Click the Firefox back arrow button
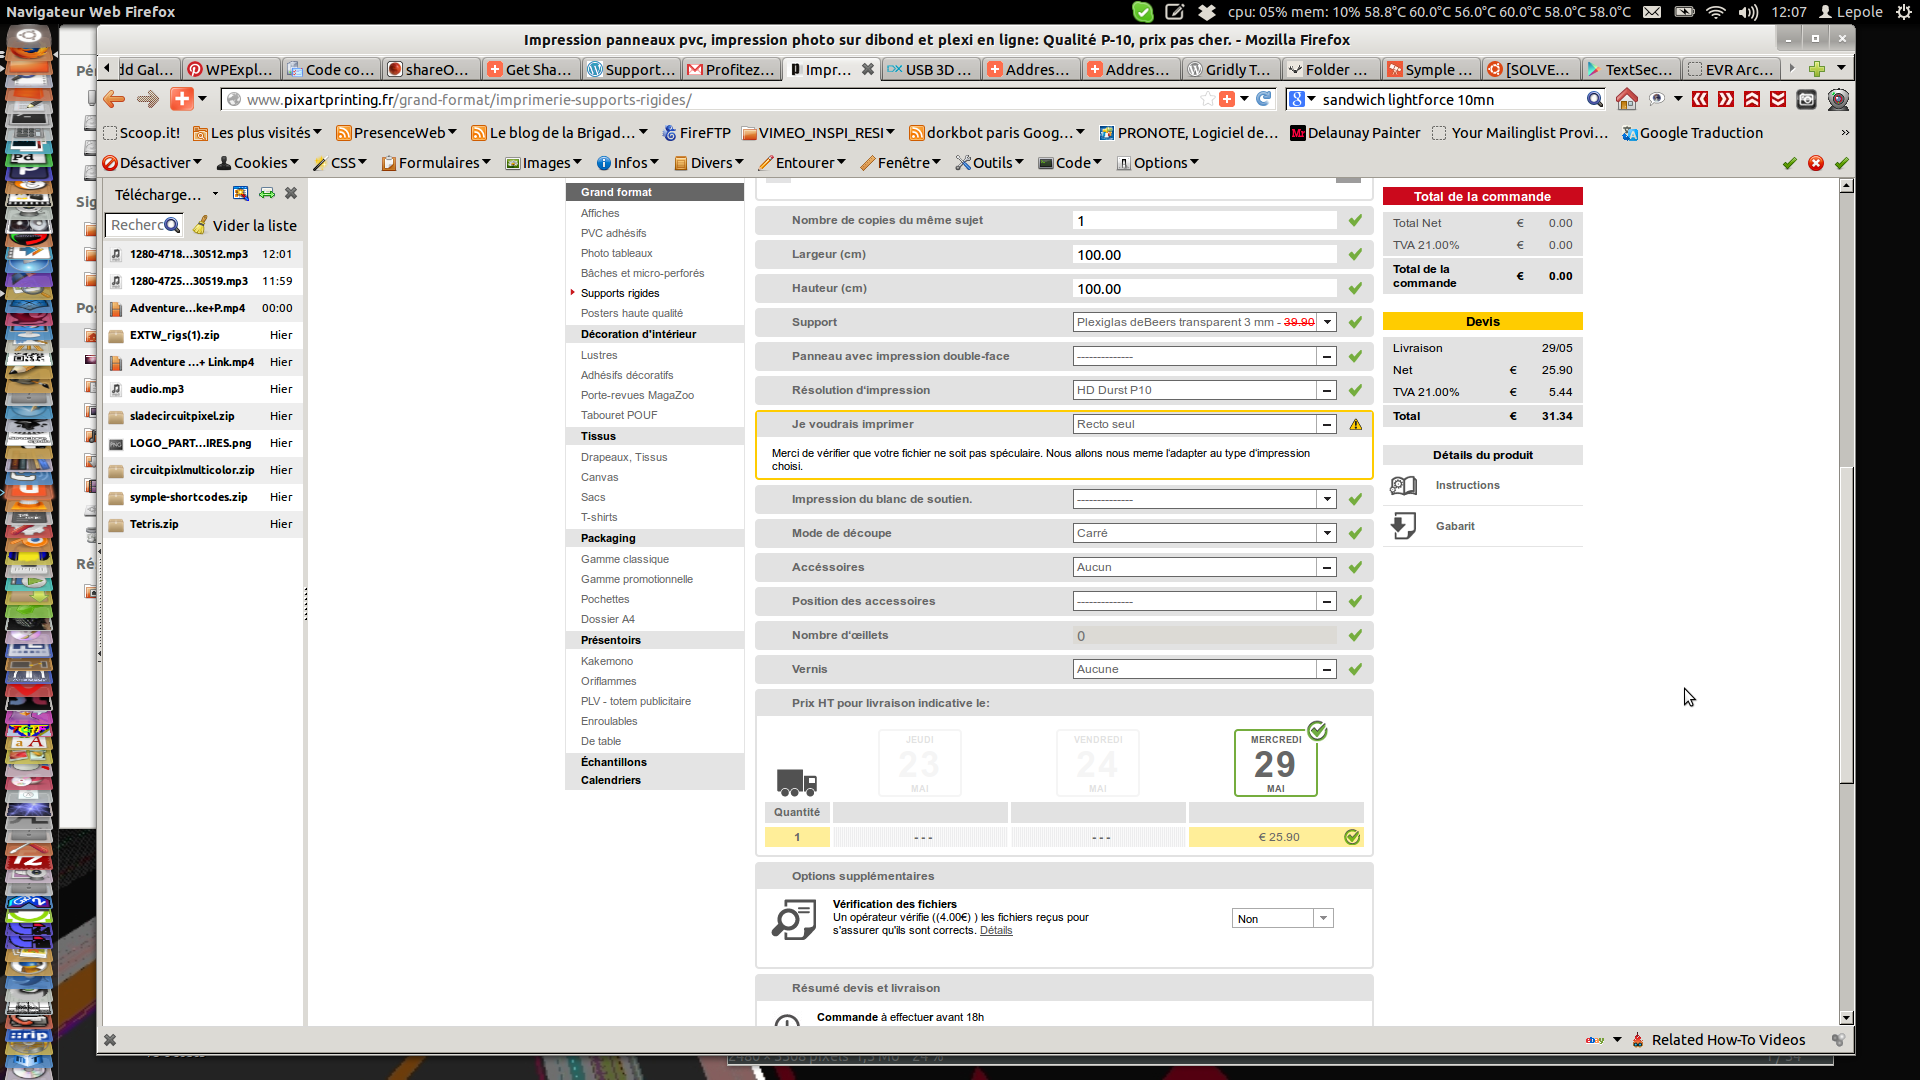The height and width of the screenshot is (1080, 1920). coord(114,99)
